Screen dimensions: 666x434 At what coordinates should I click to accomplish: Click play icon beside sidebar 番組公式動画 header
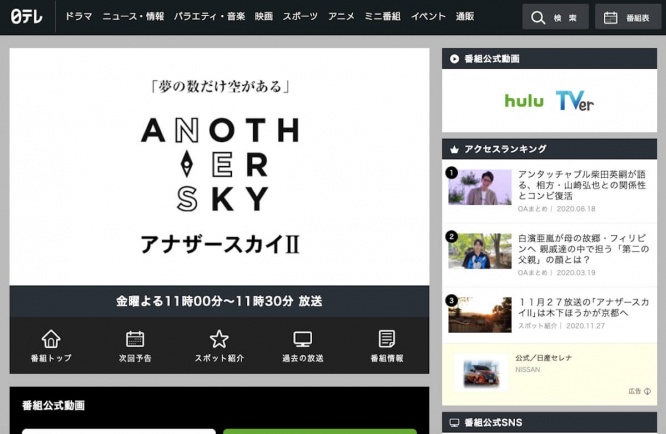pos(454,59)
